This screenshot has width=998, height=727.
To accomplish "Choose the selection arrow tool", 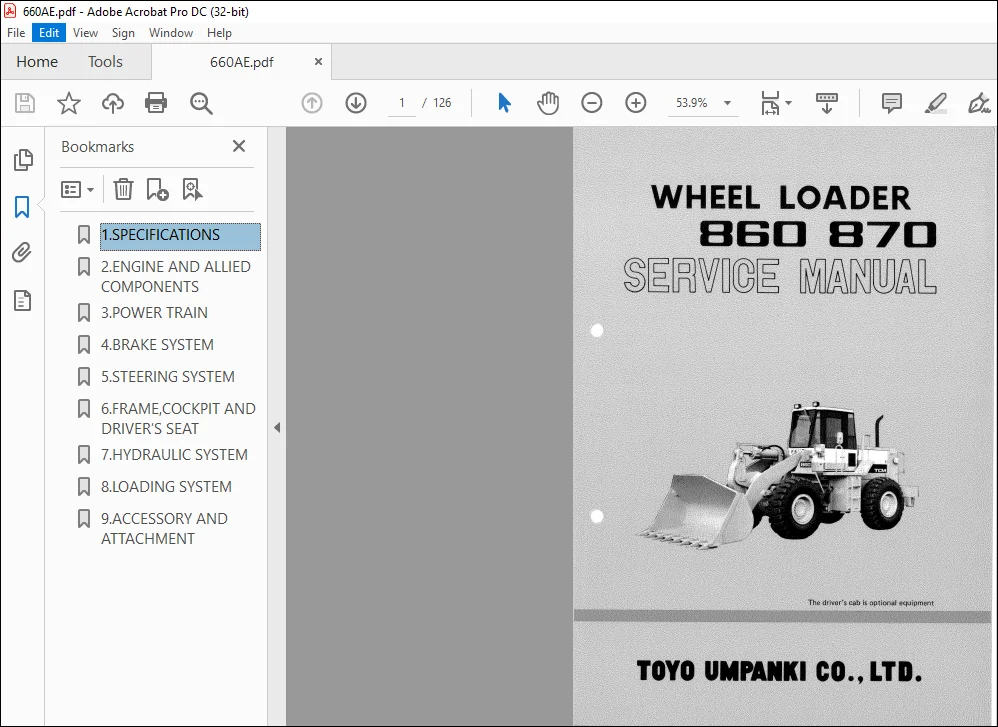I will point(504,103).
